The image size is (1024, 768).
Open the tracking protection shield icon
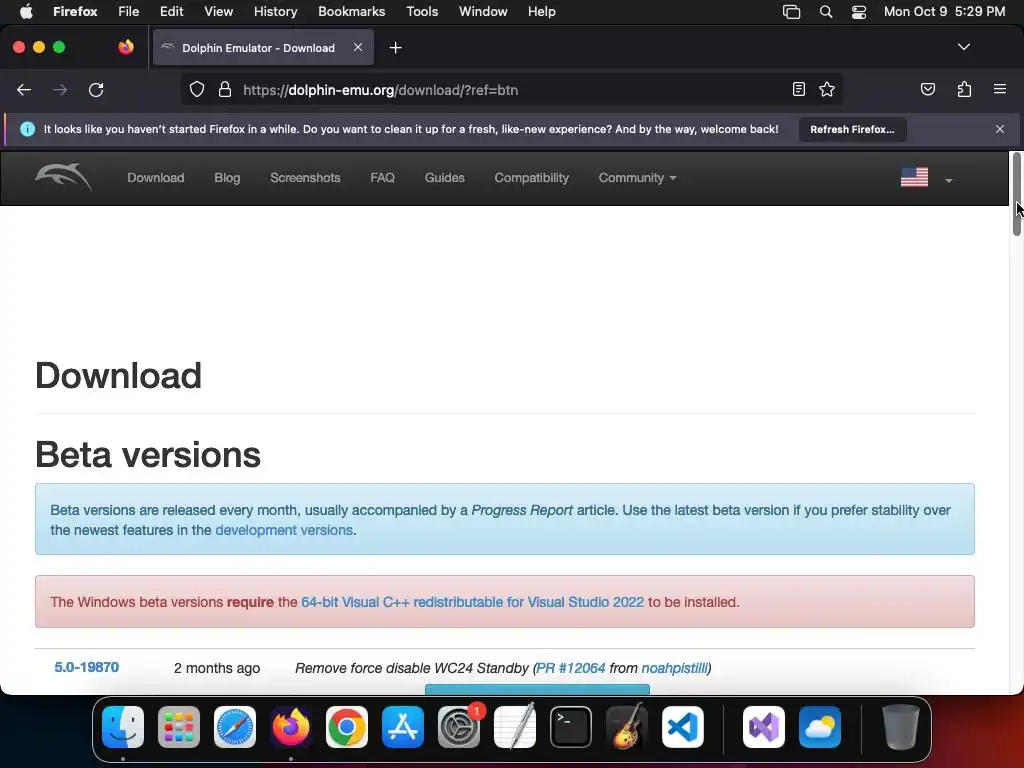tap(197, 89)
